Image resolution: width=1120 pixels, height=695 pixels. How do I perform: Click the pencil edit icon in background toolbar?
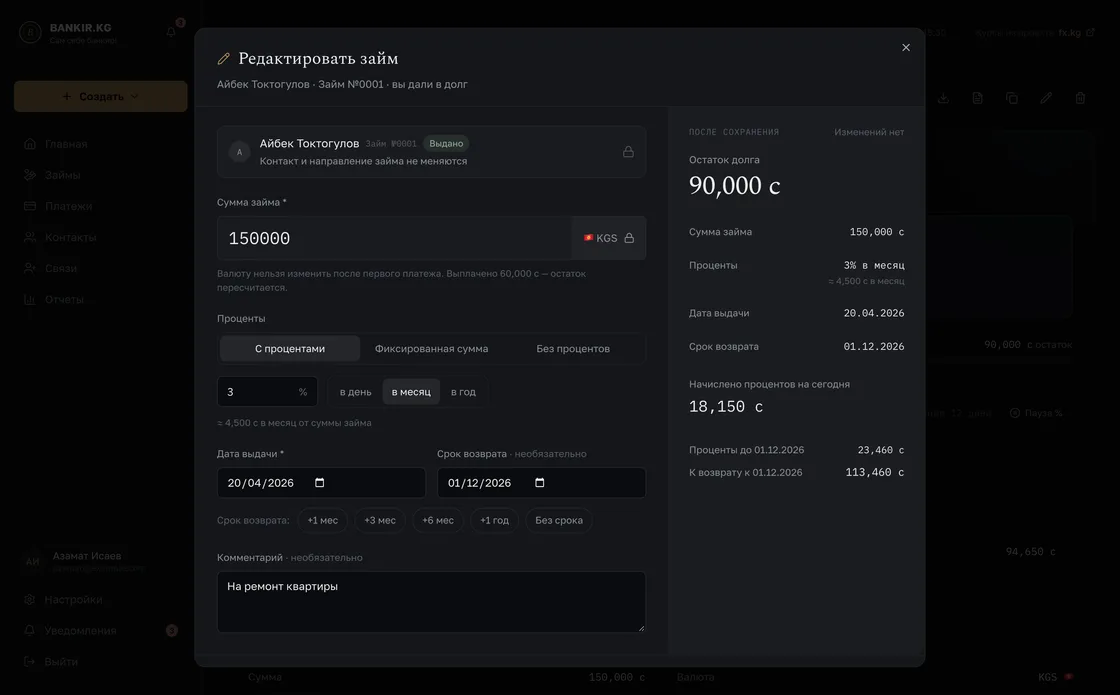coord(1046,98)
